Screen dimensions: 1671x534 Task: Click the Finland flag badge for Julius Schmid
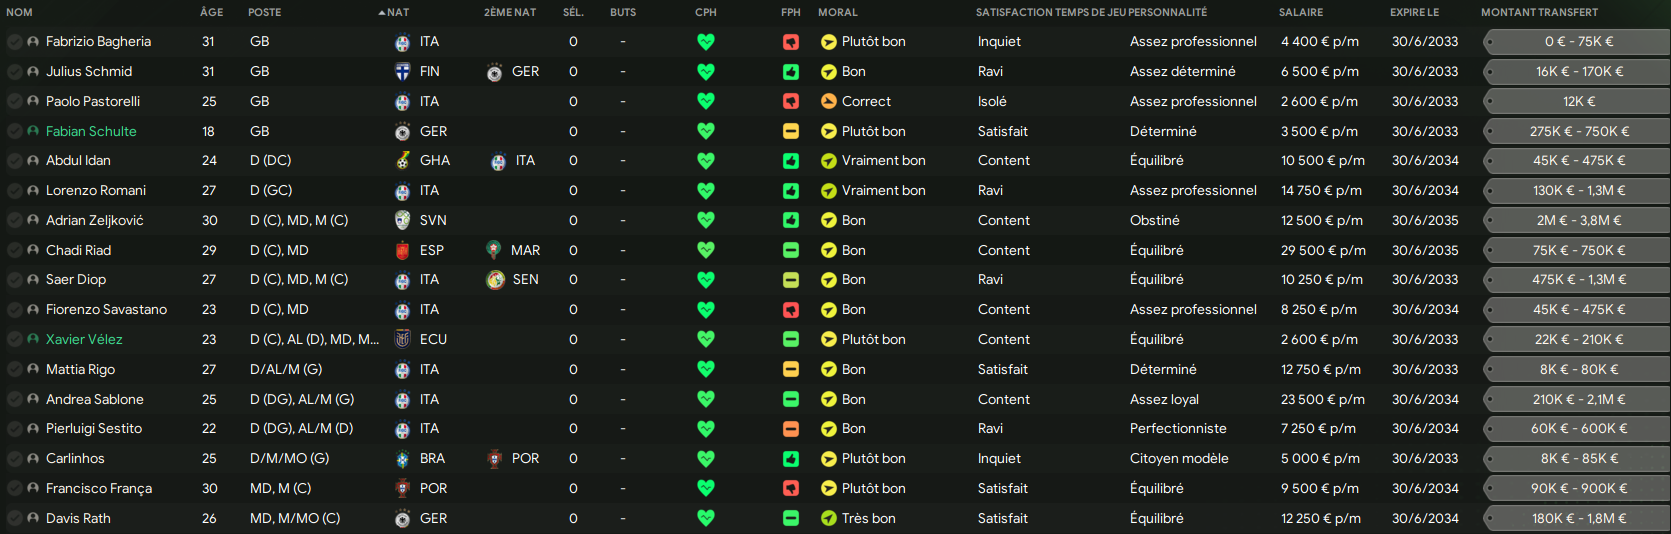pyautogui.click(x=402, y=72)
